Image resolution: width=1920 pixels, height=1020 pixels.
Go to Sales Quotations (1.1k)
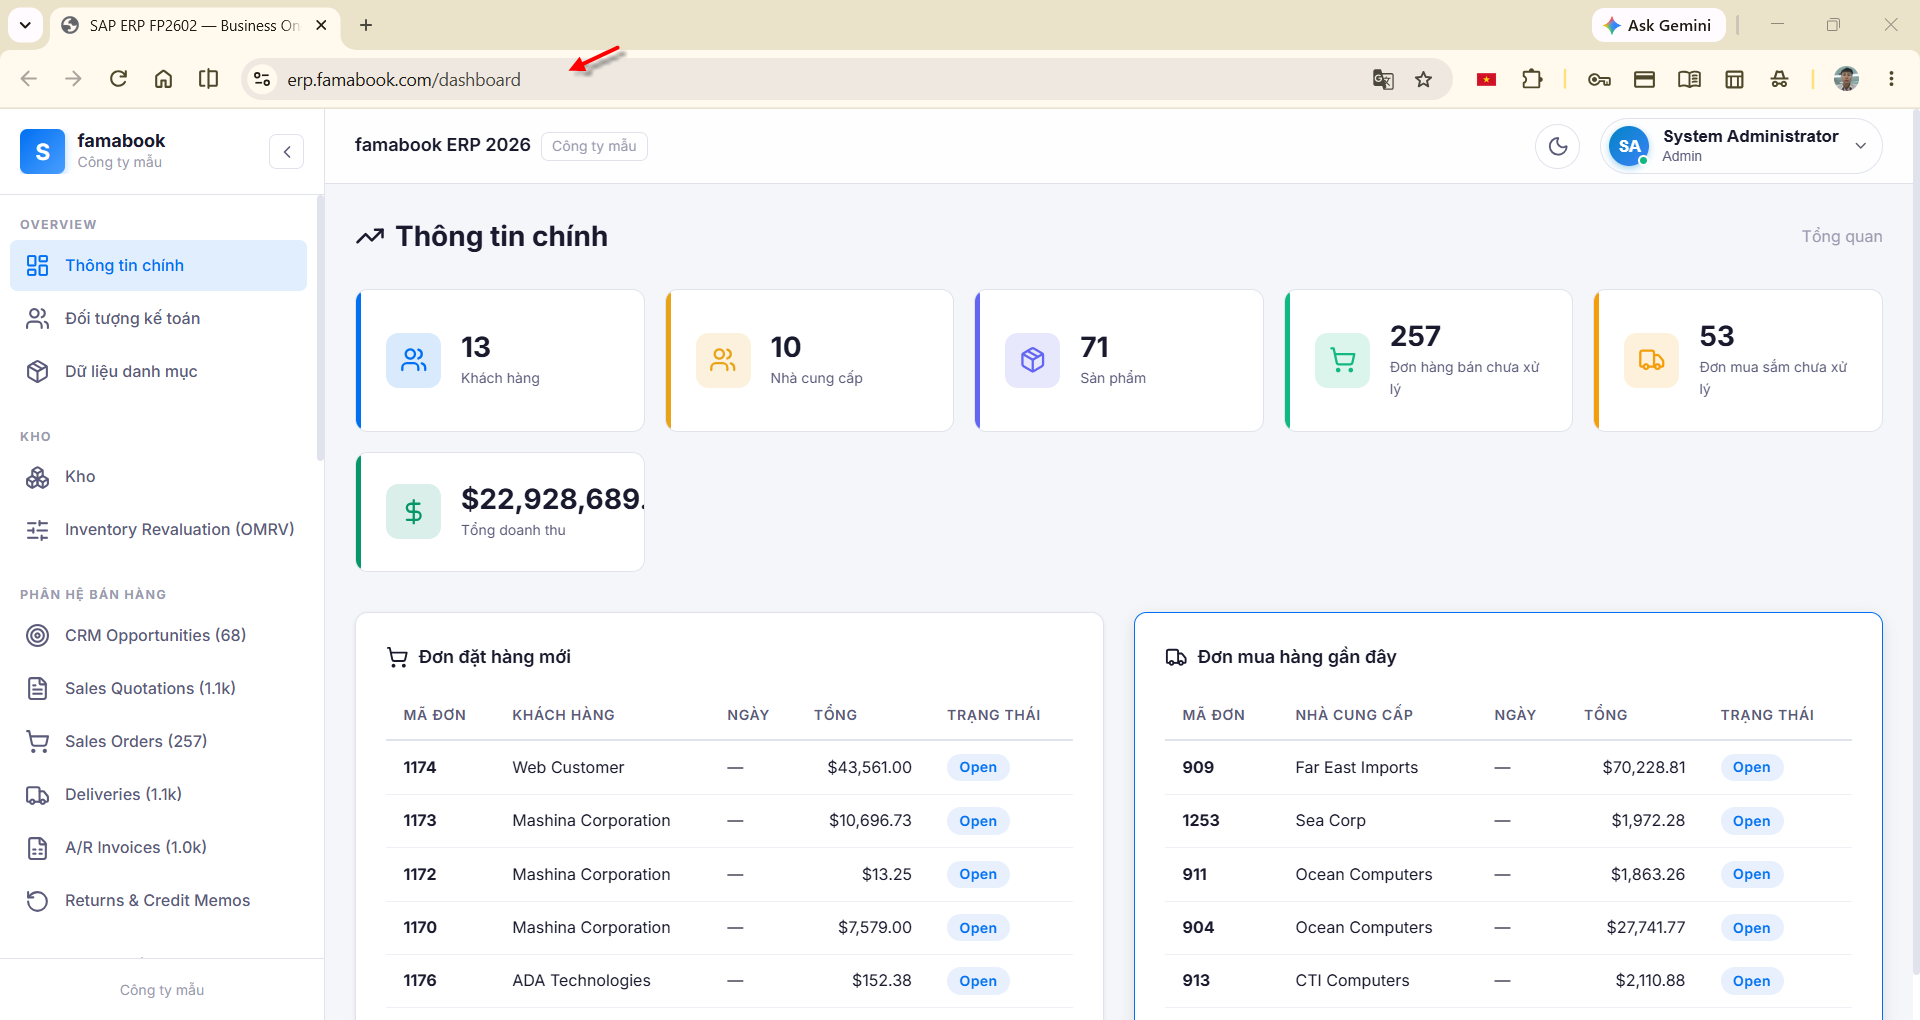[x=158, y=688]
